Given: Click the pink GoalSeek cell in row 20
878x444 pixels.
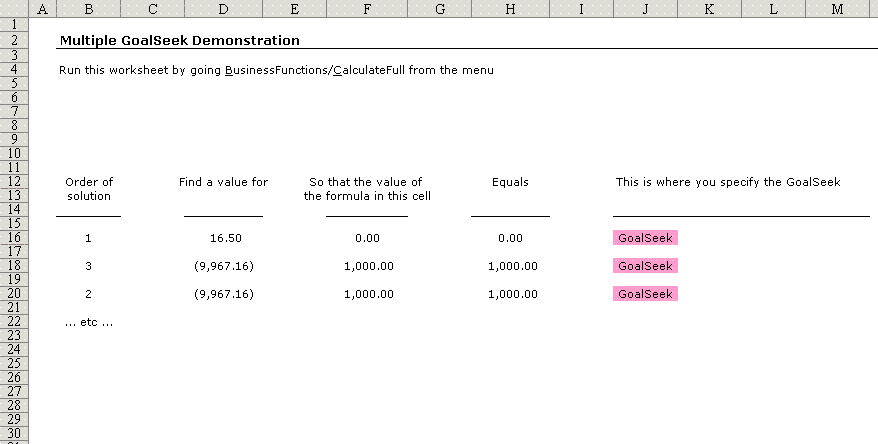Looking at the screenshot, I should pos(645,294).
